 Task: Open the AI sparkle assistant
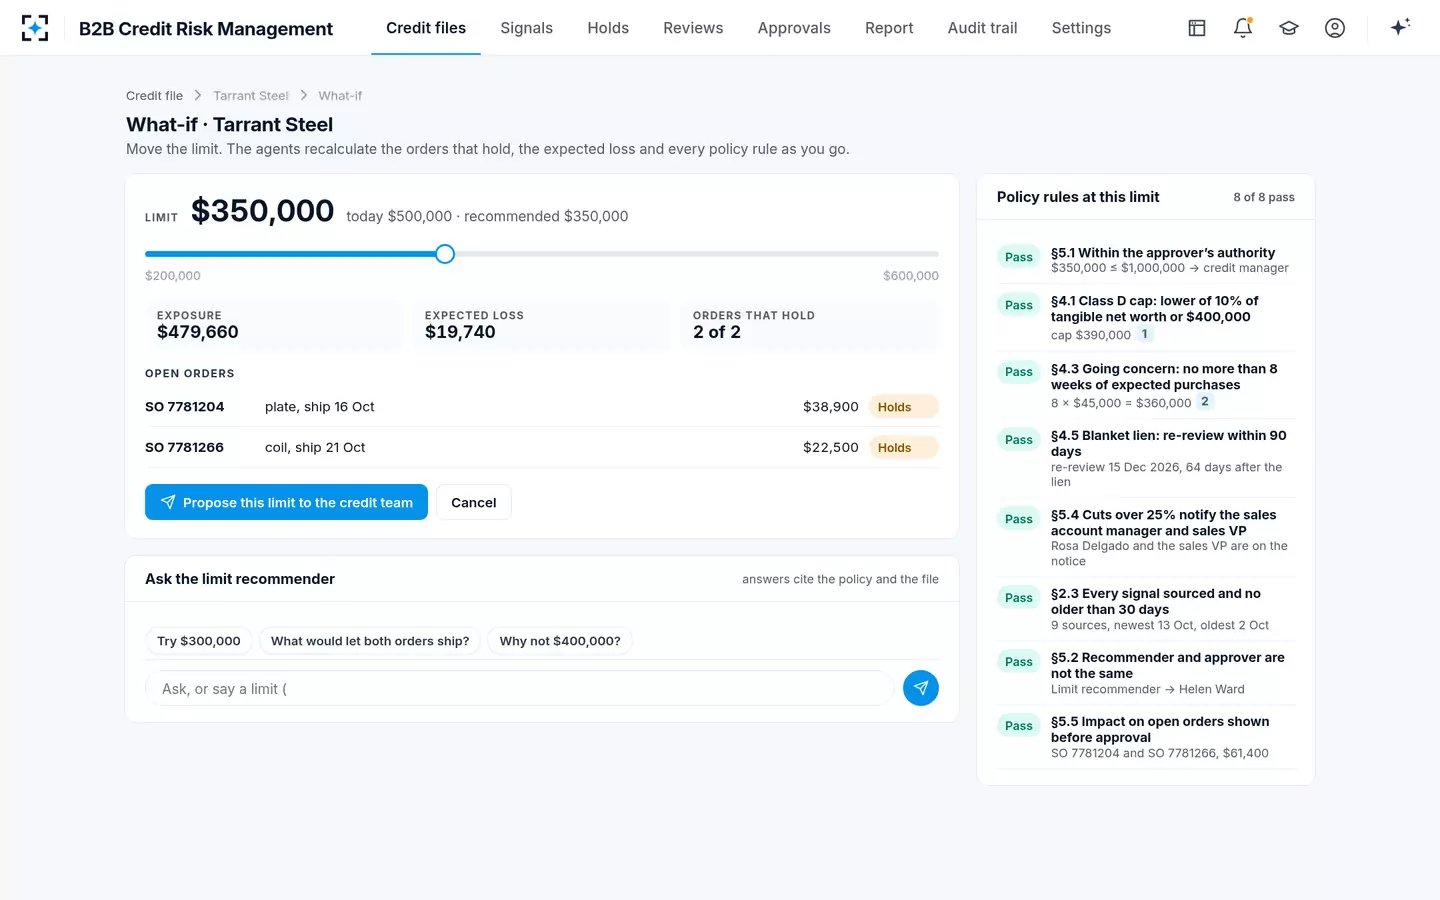pyautogui.click(x=1400, y=27)
